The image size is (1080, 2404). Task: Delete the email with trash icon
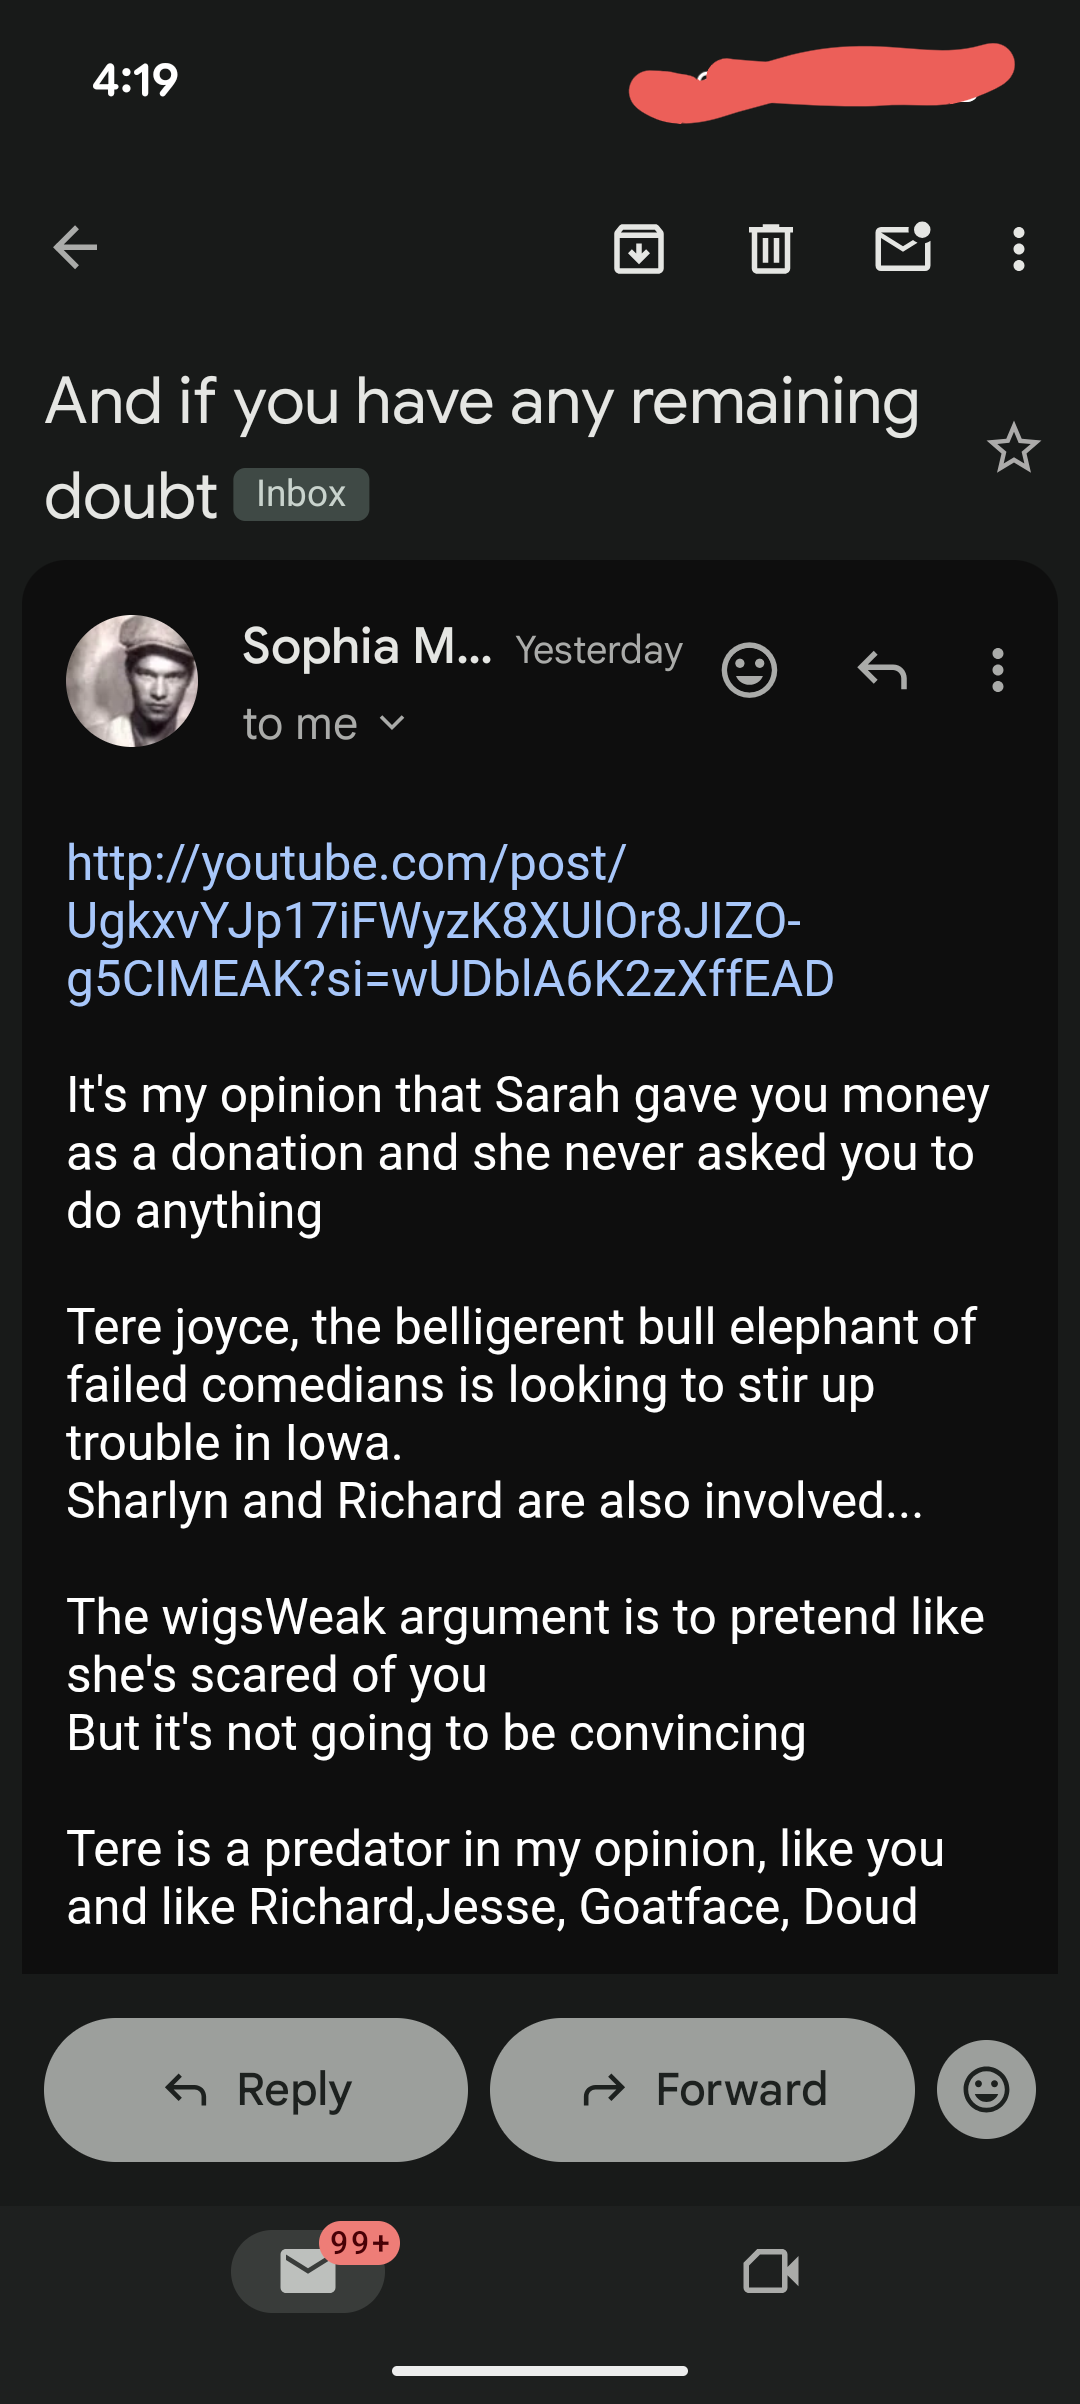point(771,248)
